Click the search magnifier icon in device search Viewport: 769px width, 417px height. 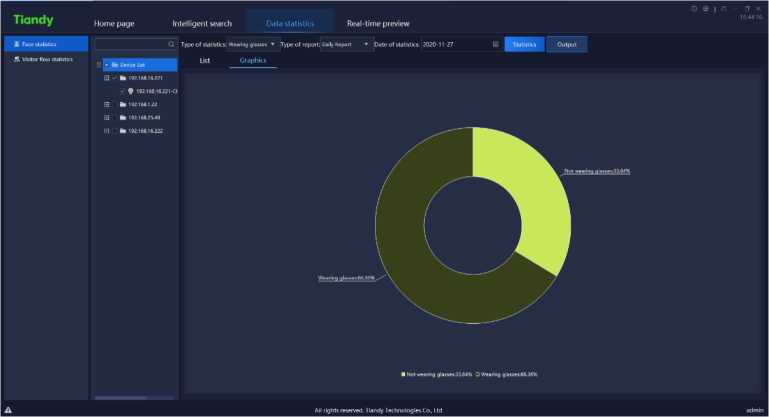[171, 45]
